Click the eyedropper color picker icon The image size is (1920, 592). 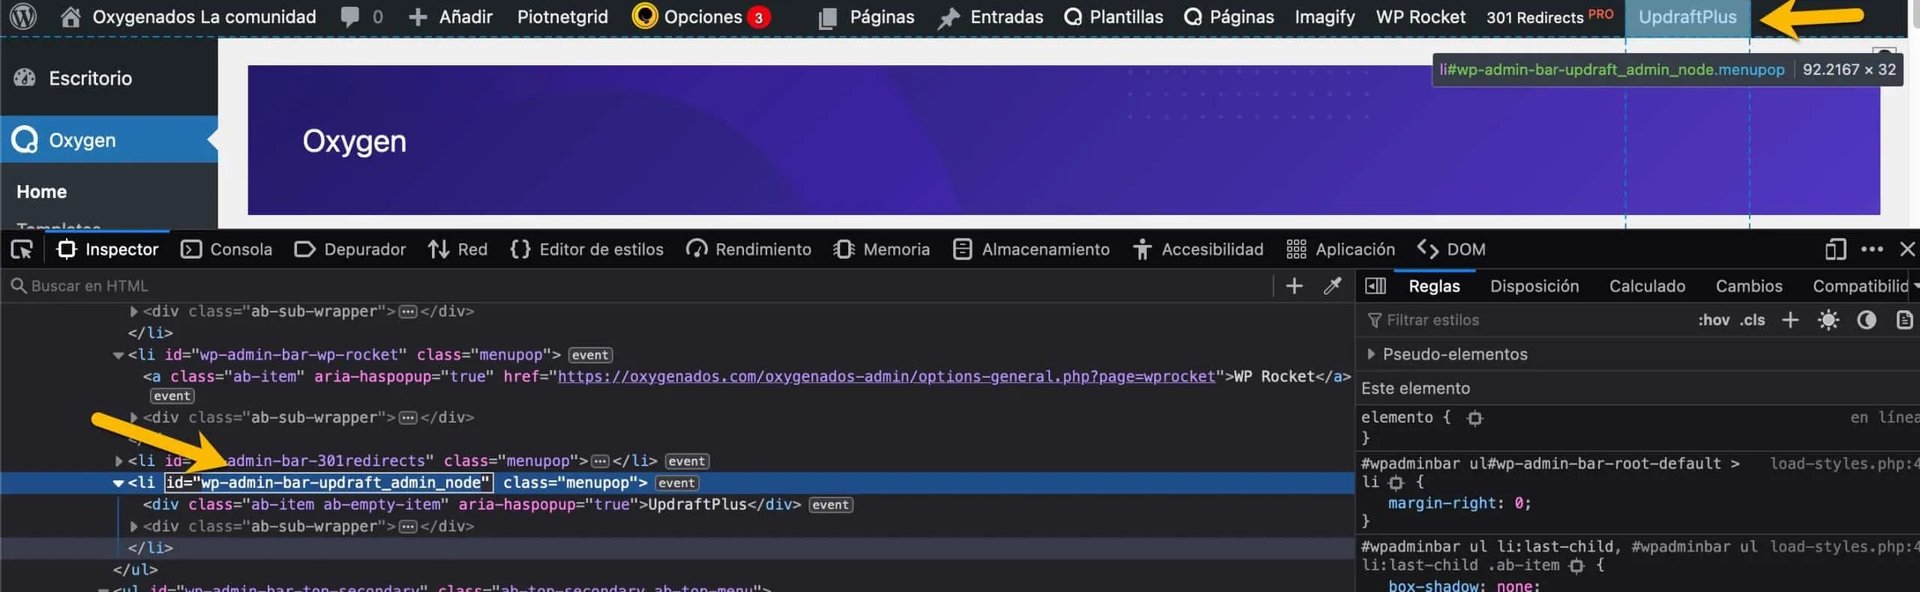(x=1332, y=286)
